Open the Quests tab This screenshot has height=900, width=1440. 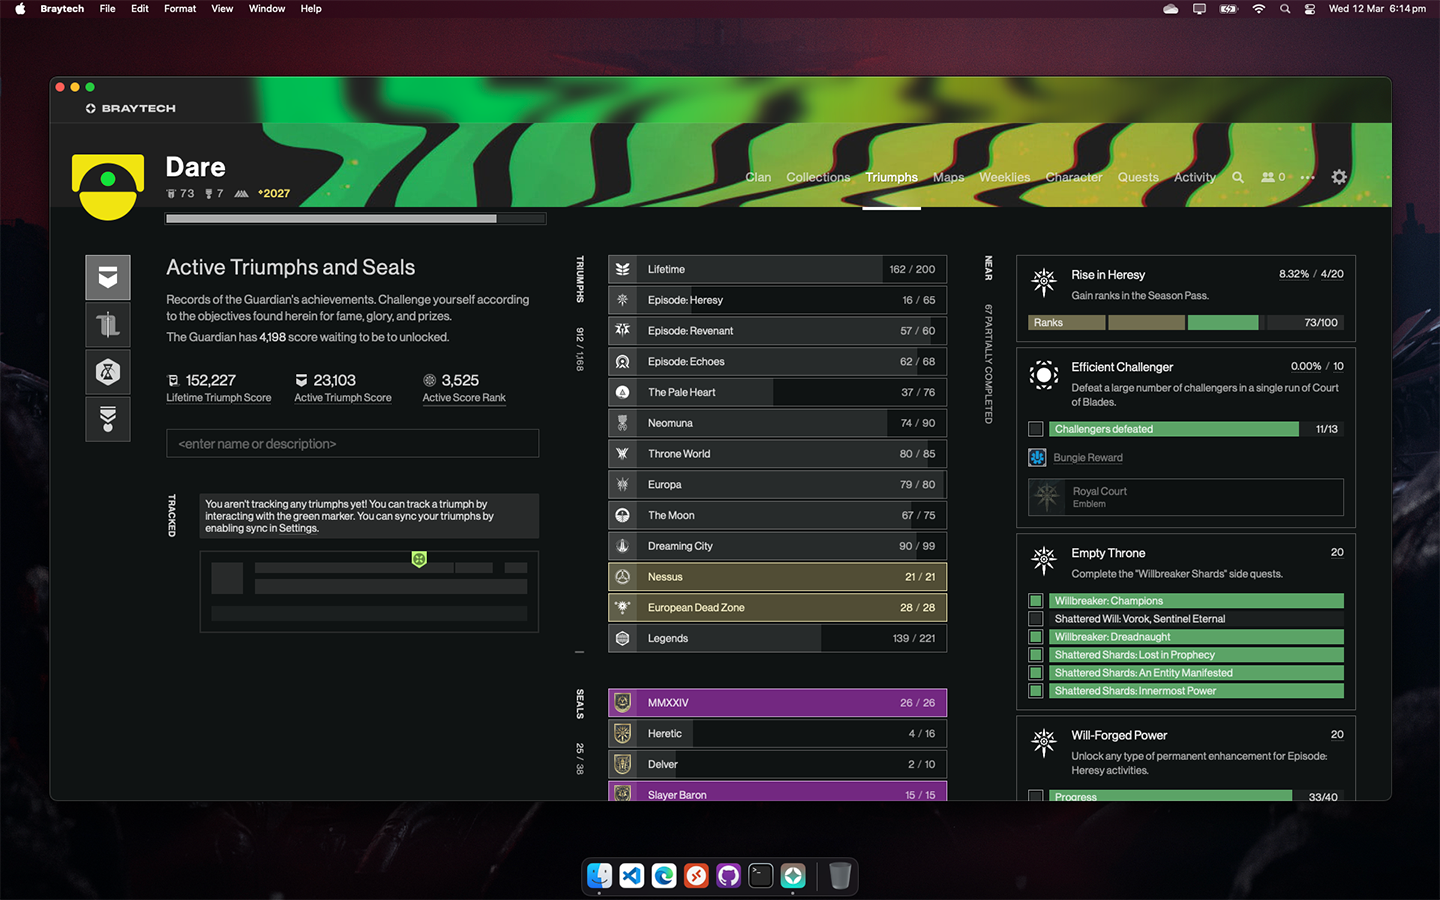[x=1138, y=177]
